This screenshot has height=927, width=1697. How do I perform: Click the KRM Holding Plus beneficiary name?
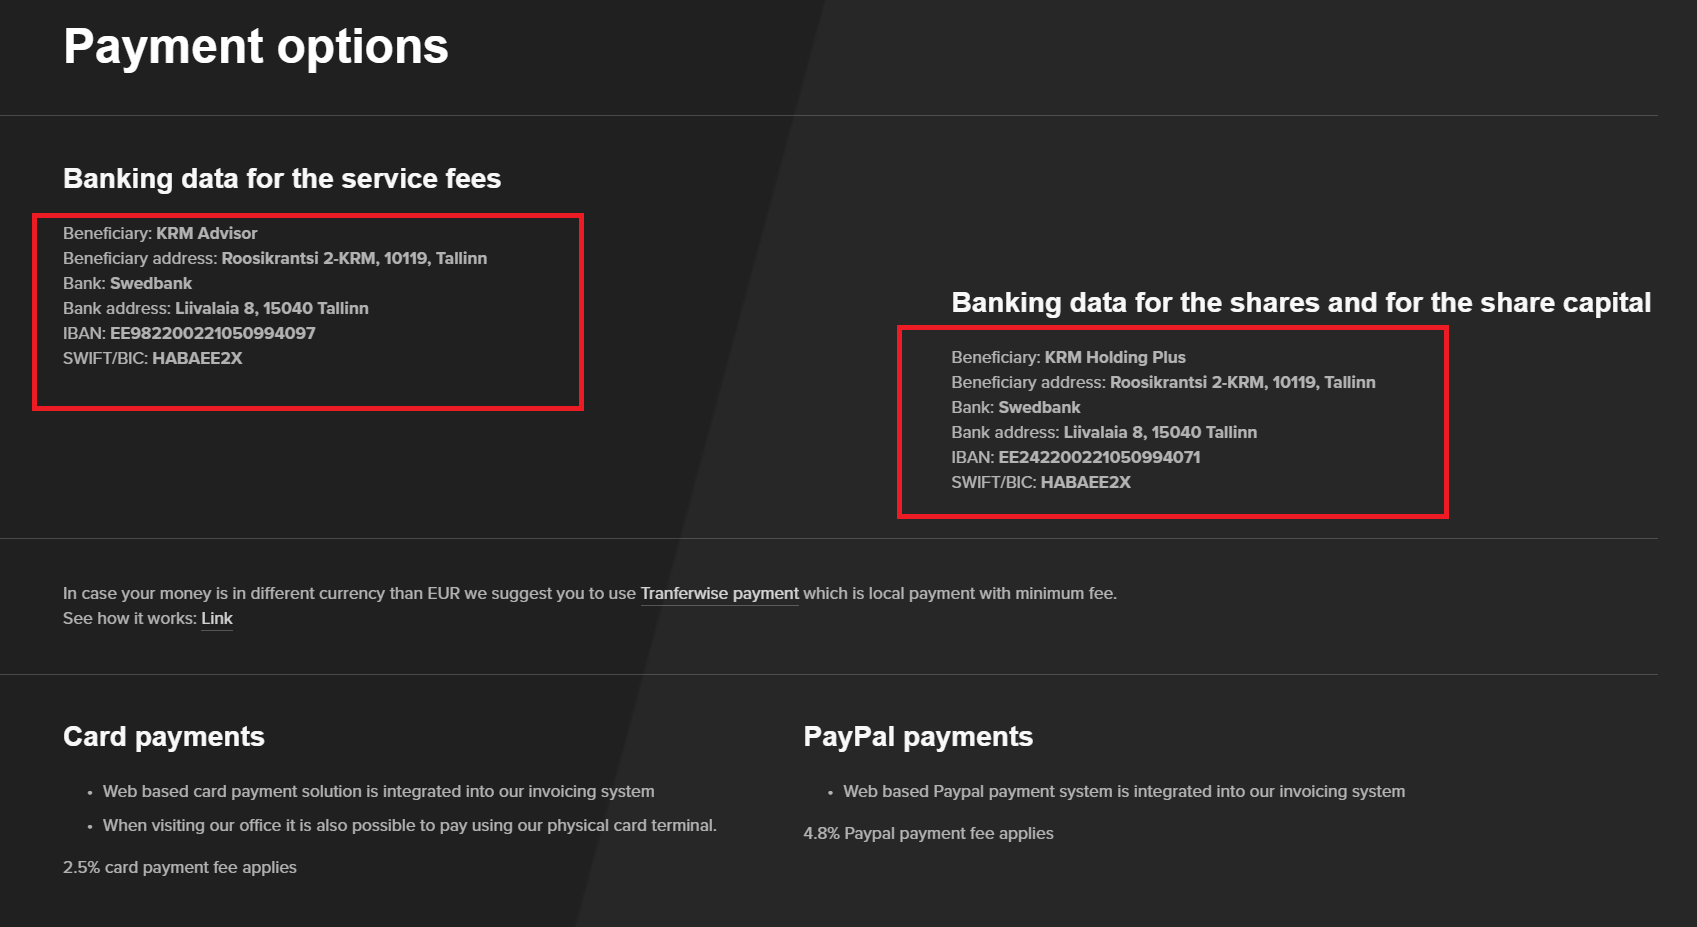1115,357
